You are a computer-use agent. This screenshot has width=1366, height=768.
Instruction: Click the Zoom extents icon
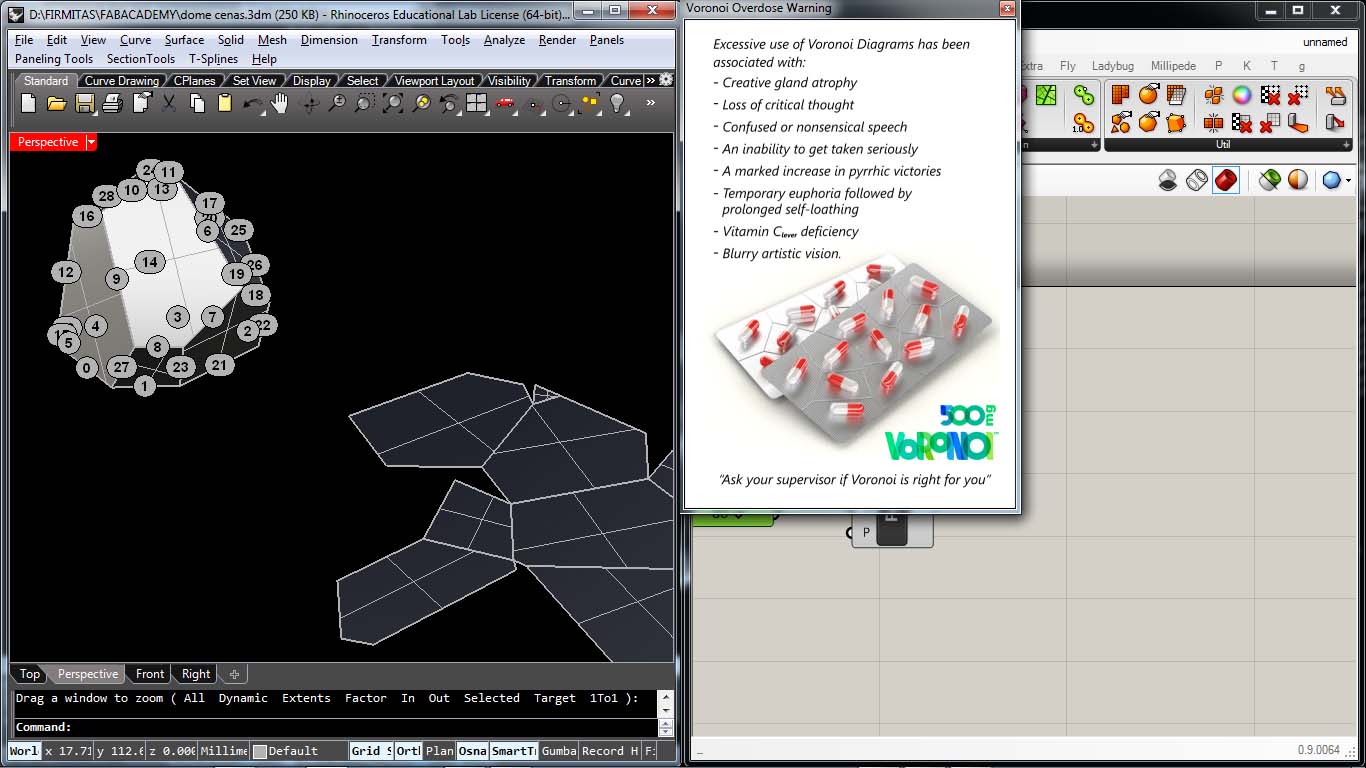coord(393,103)
